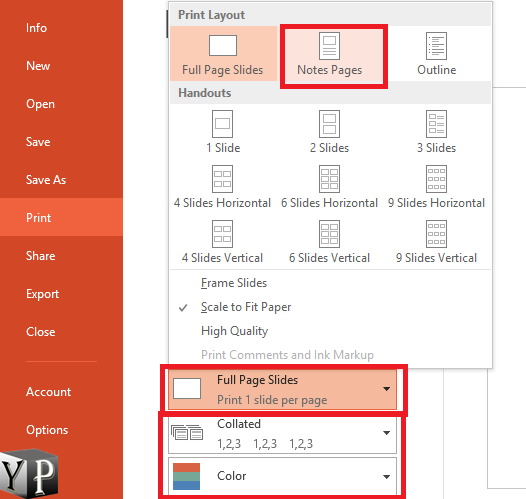Expand the Full Page Slides dropdown arrow
526x499 pixels.
coord(386,389)
